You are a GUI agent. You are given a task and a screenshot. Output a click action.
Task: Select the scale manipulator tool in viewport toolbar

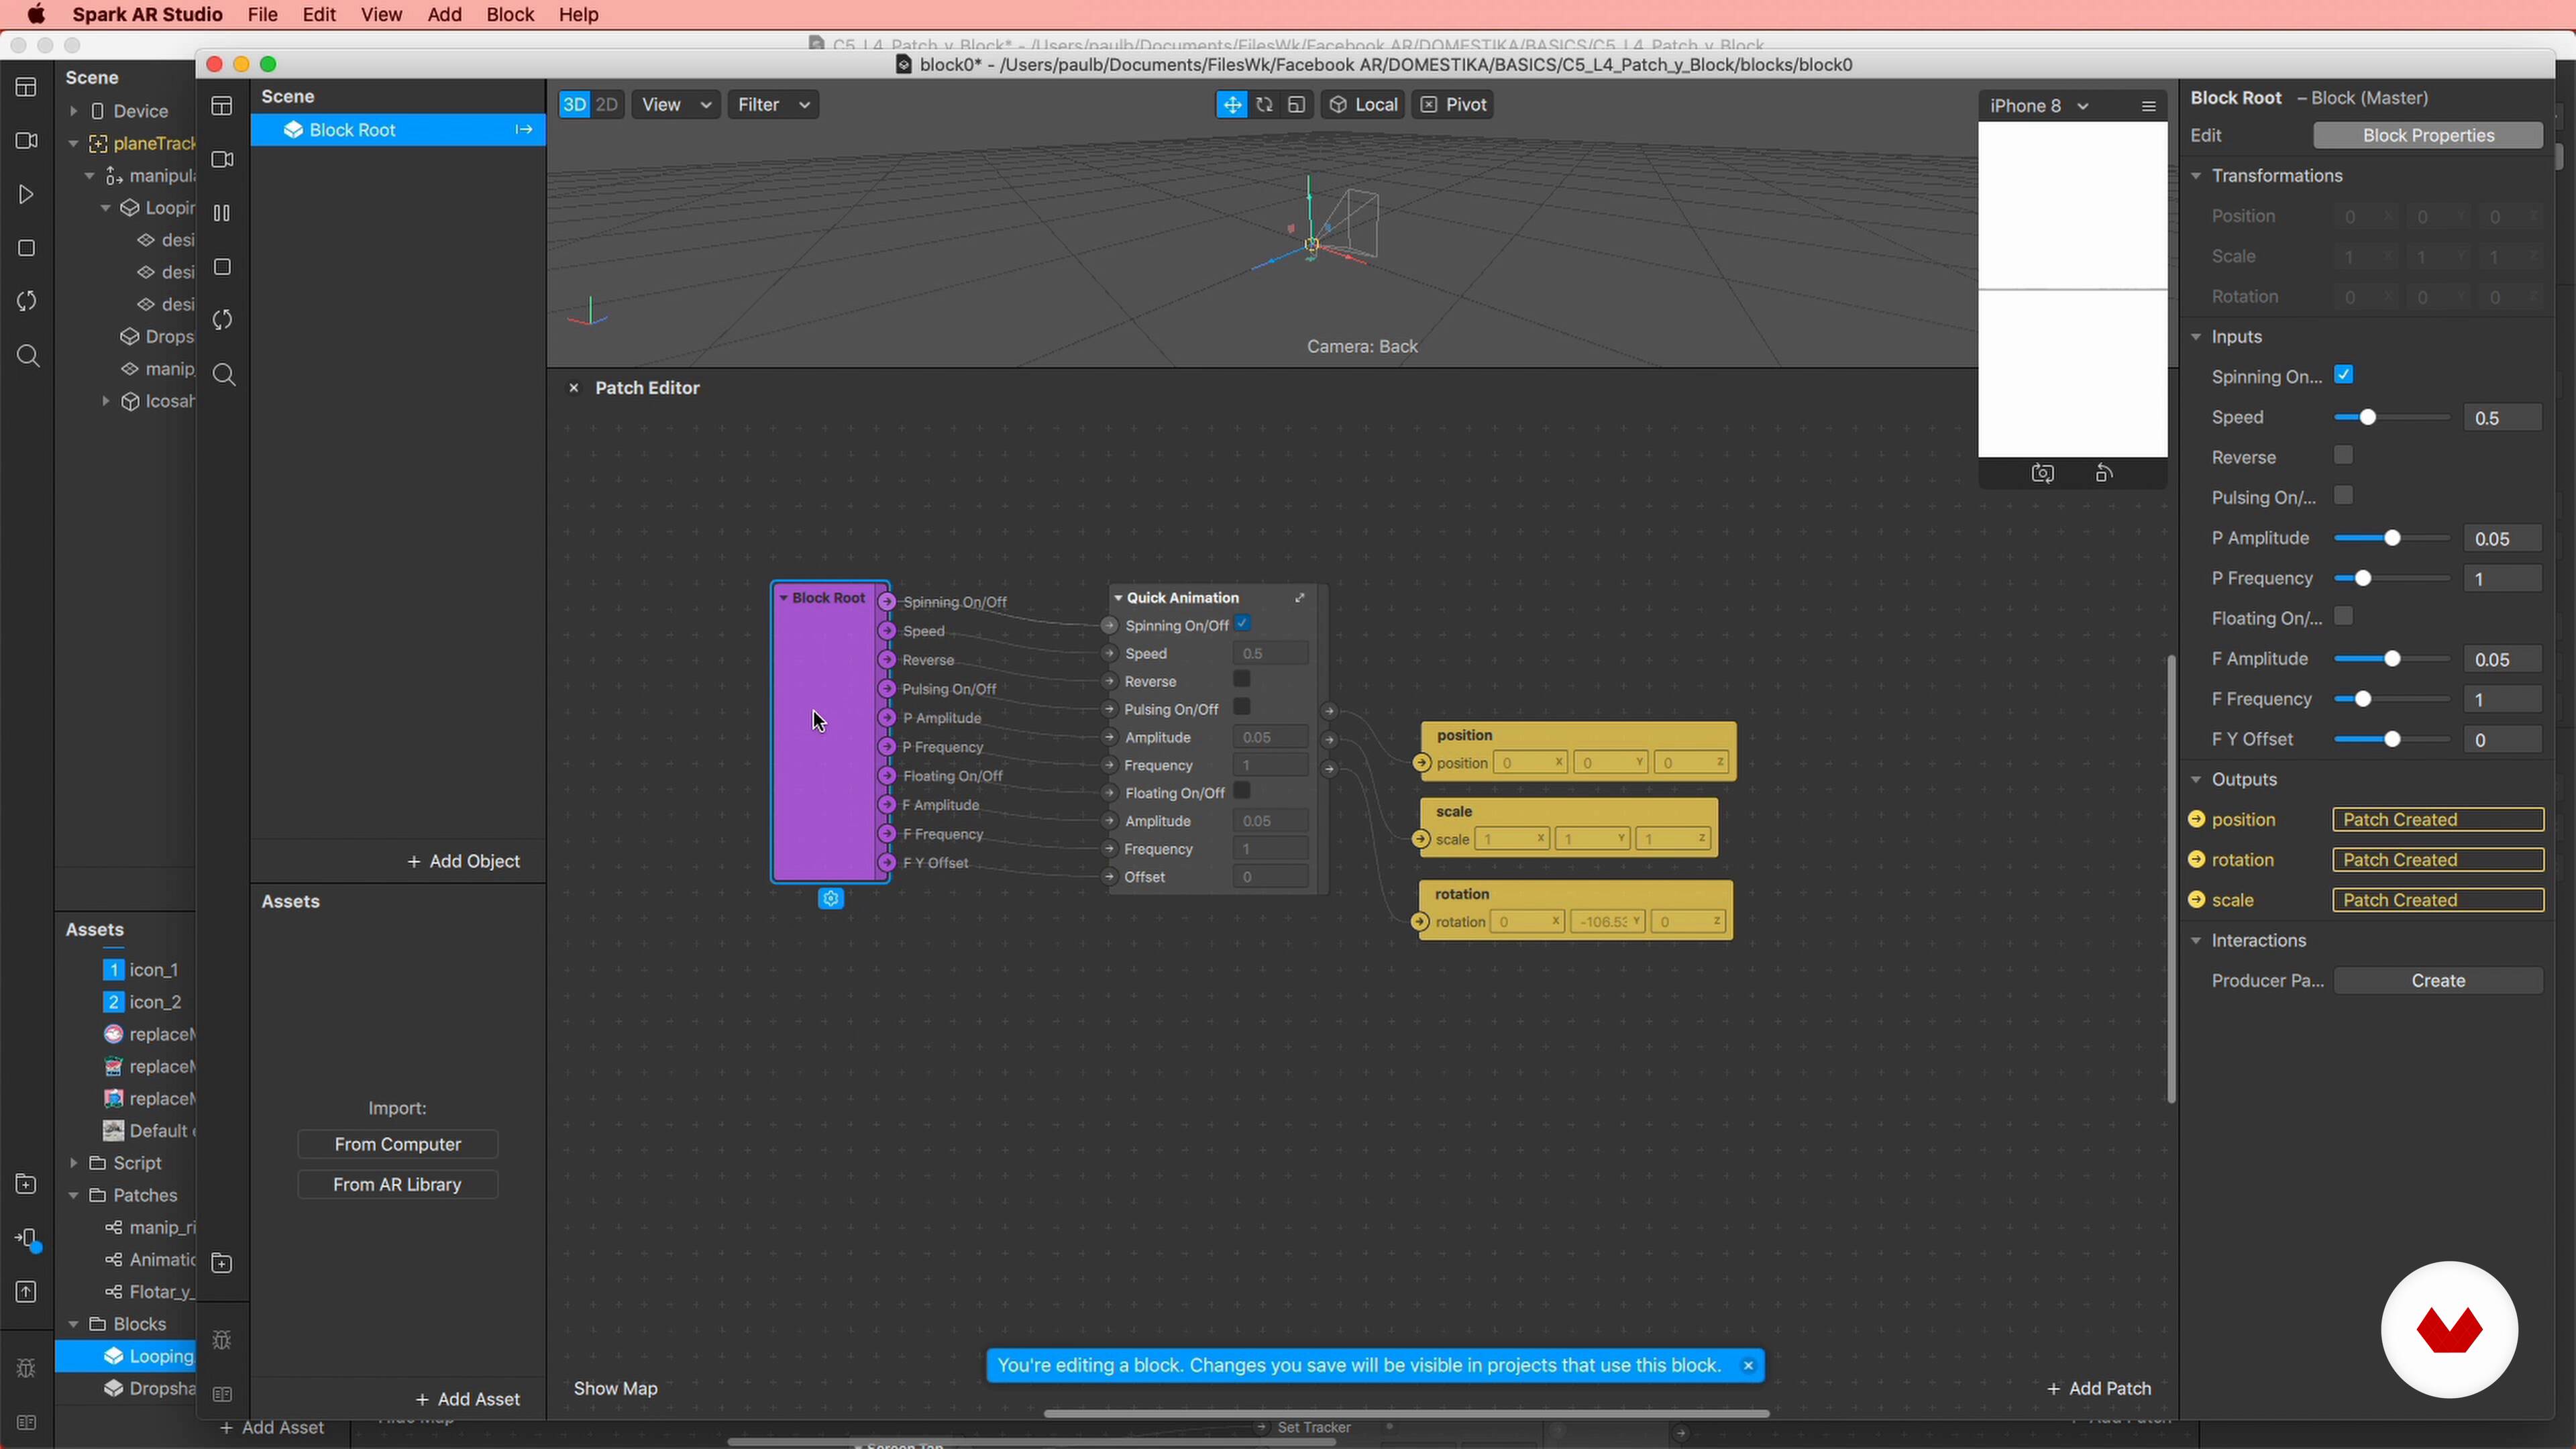click(x=1297, y=105)
